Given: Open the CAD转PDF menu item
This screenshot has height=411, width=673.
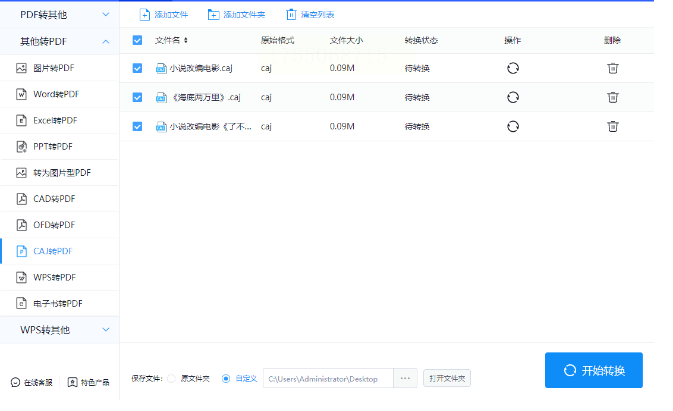Looking at the screenshot, I should pyautogui.click(x=59, y=199).
